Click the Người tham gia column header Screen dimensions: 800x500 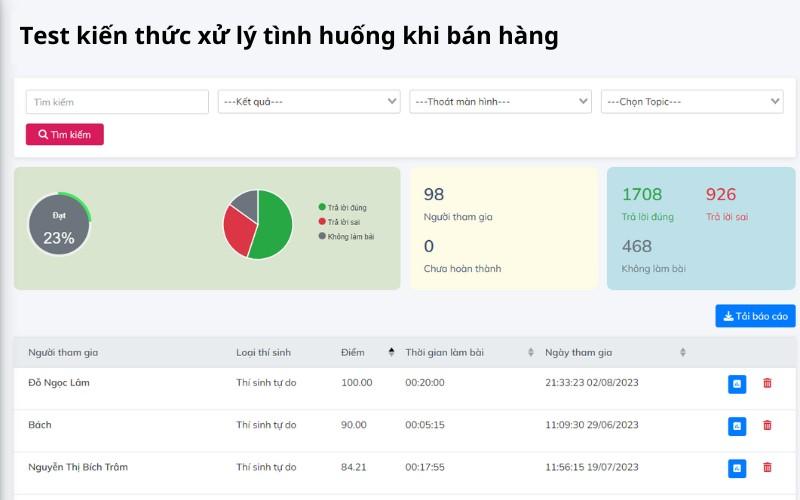[x=63, y=353]
